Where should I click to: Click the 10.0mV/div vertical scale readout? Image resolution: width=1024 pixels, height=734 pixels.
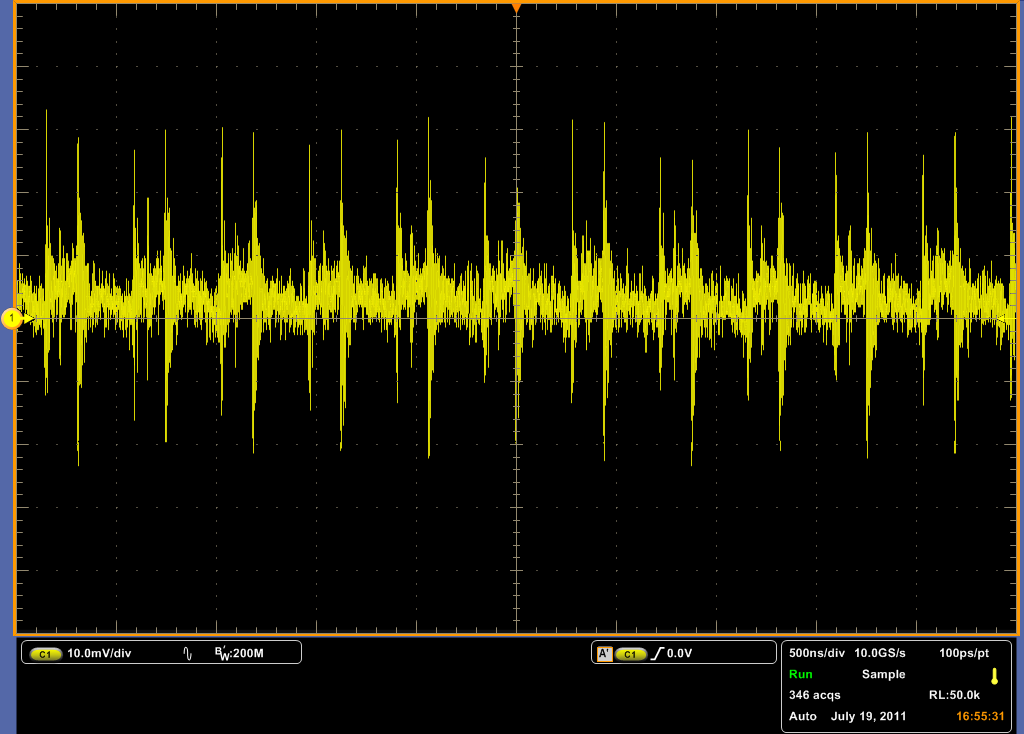coord(99,653)
